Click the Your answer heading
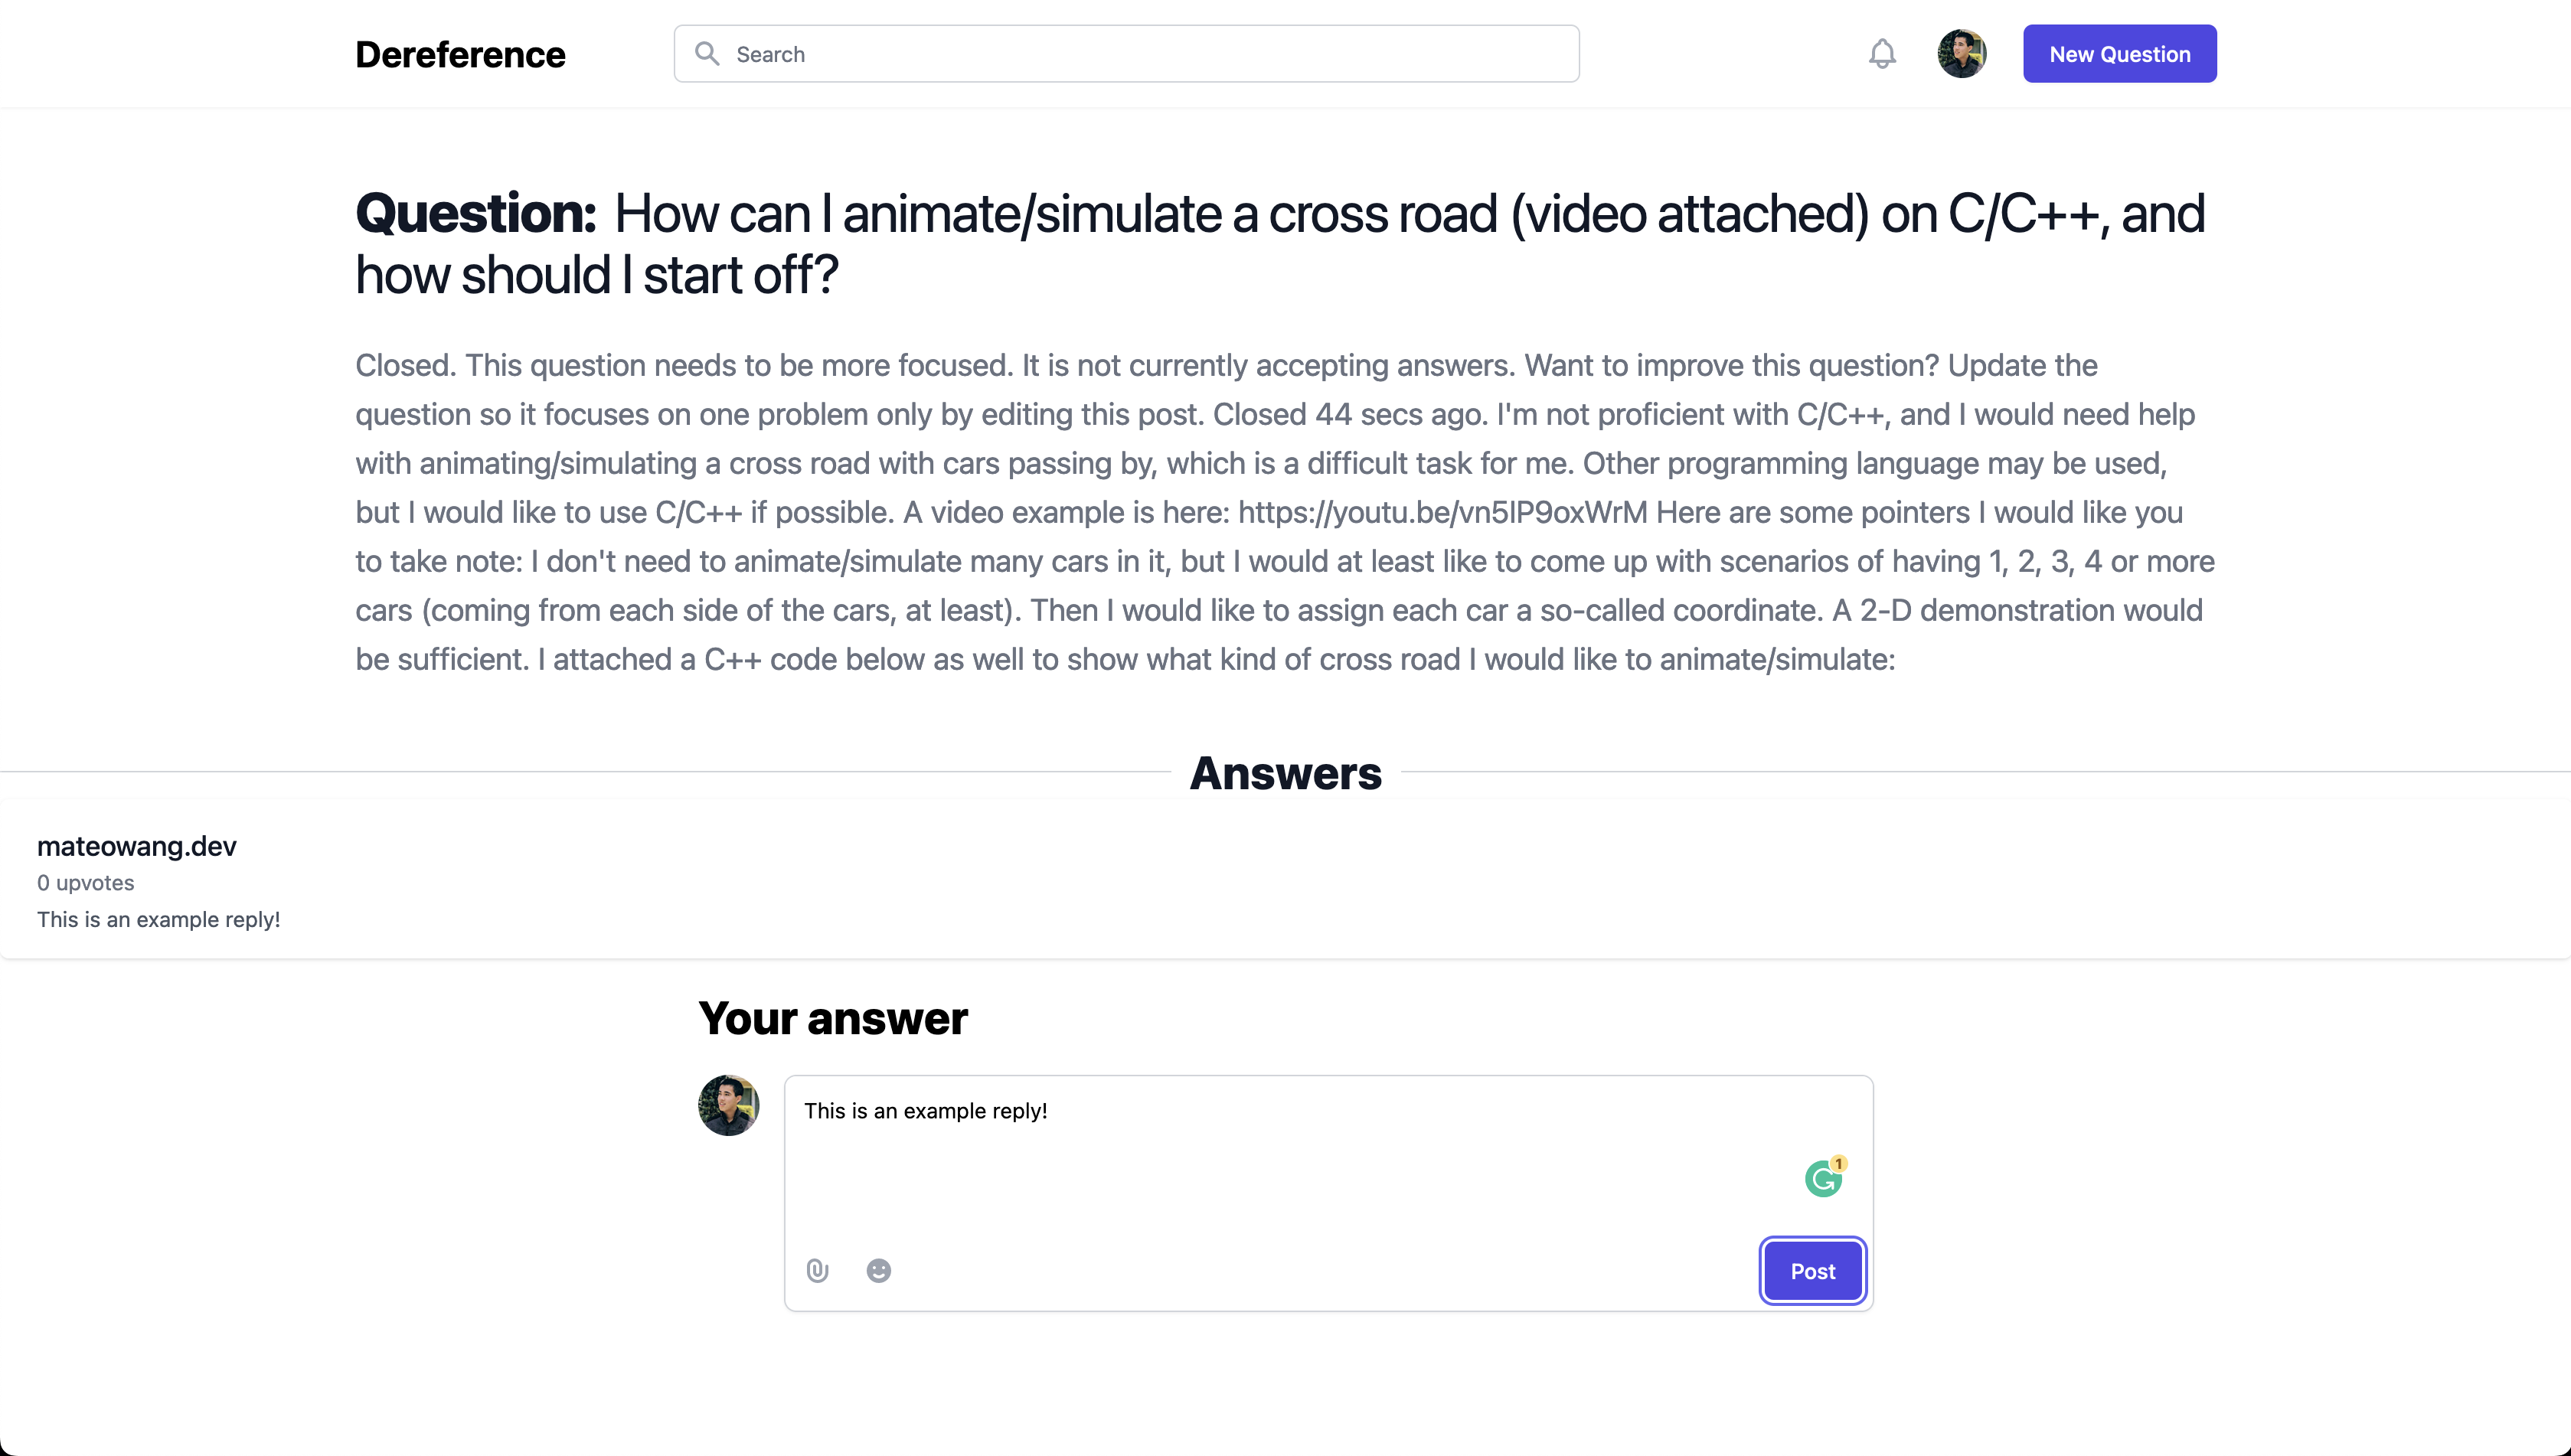 click(x=833, y=1019)
